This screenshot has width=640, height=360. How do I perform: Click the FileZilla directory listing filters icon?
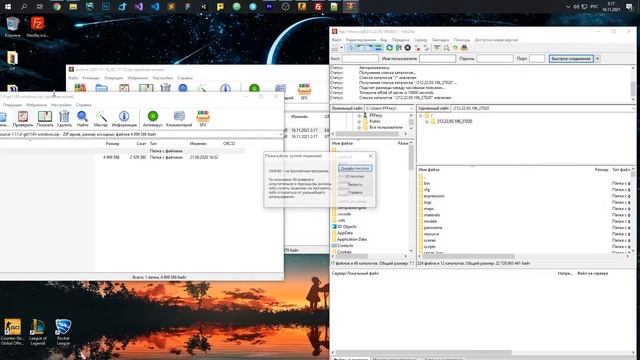[437, 48]
